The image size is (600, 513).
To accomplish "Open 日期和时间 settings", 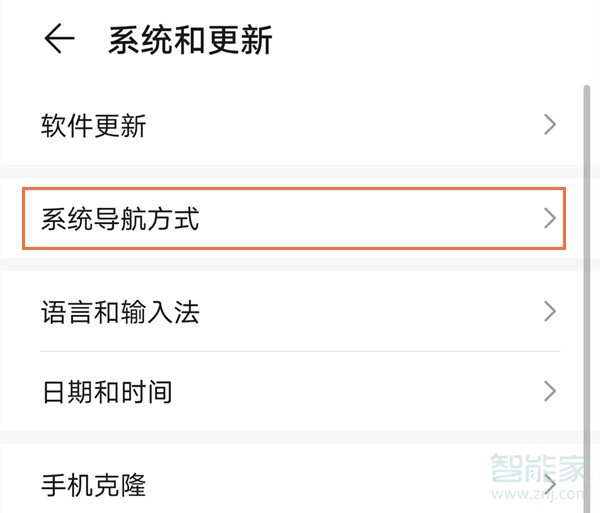I will [106, 392].
